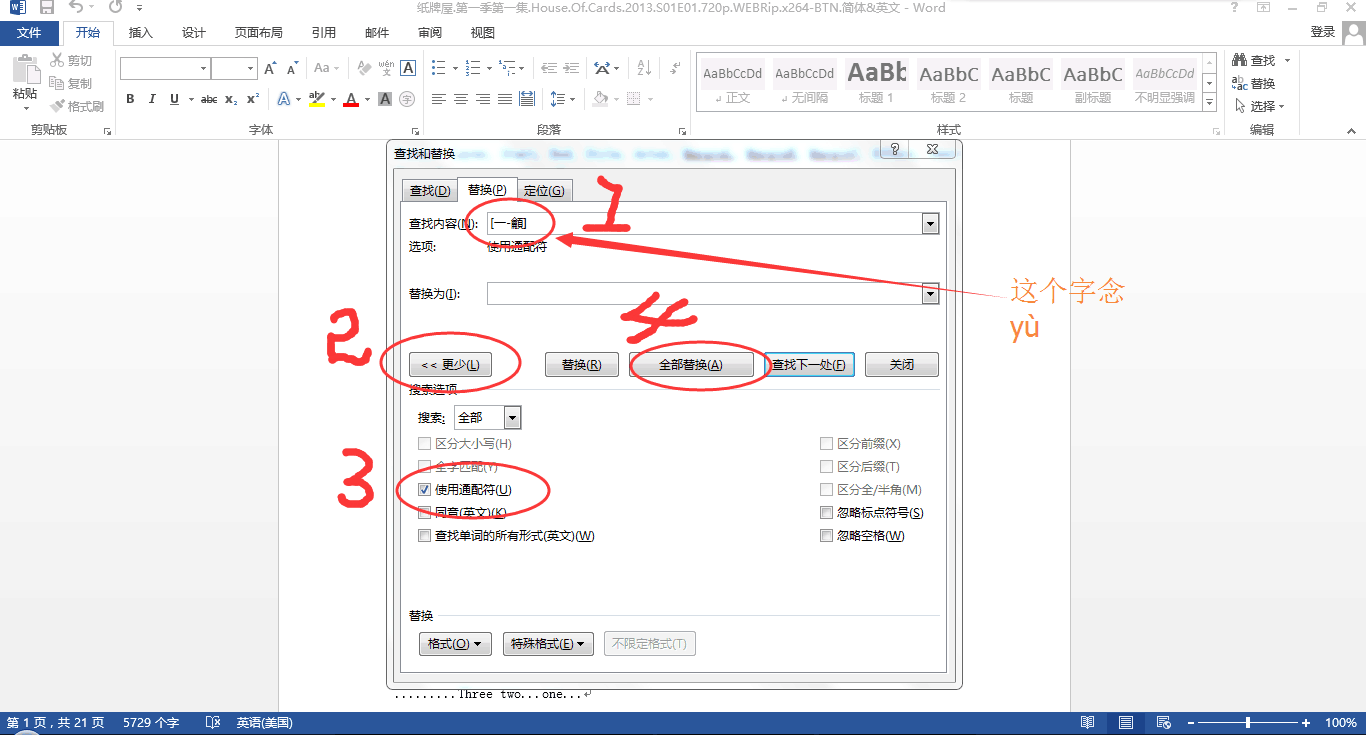Click the 查找下一处 button
1366x735 pixels.
(x=811, y=364)
